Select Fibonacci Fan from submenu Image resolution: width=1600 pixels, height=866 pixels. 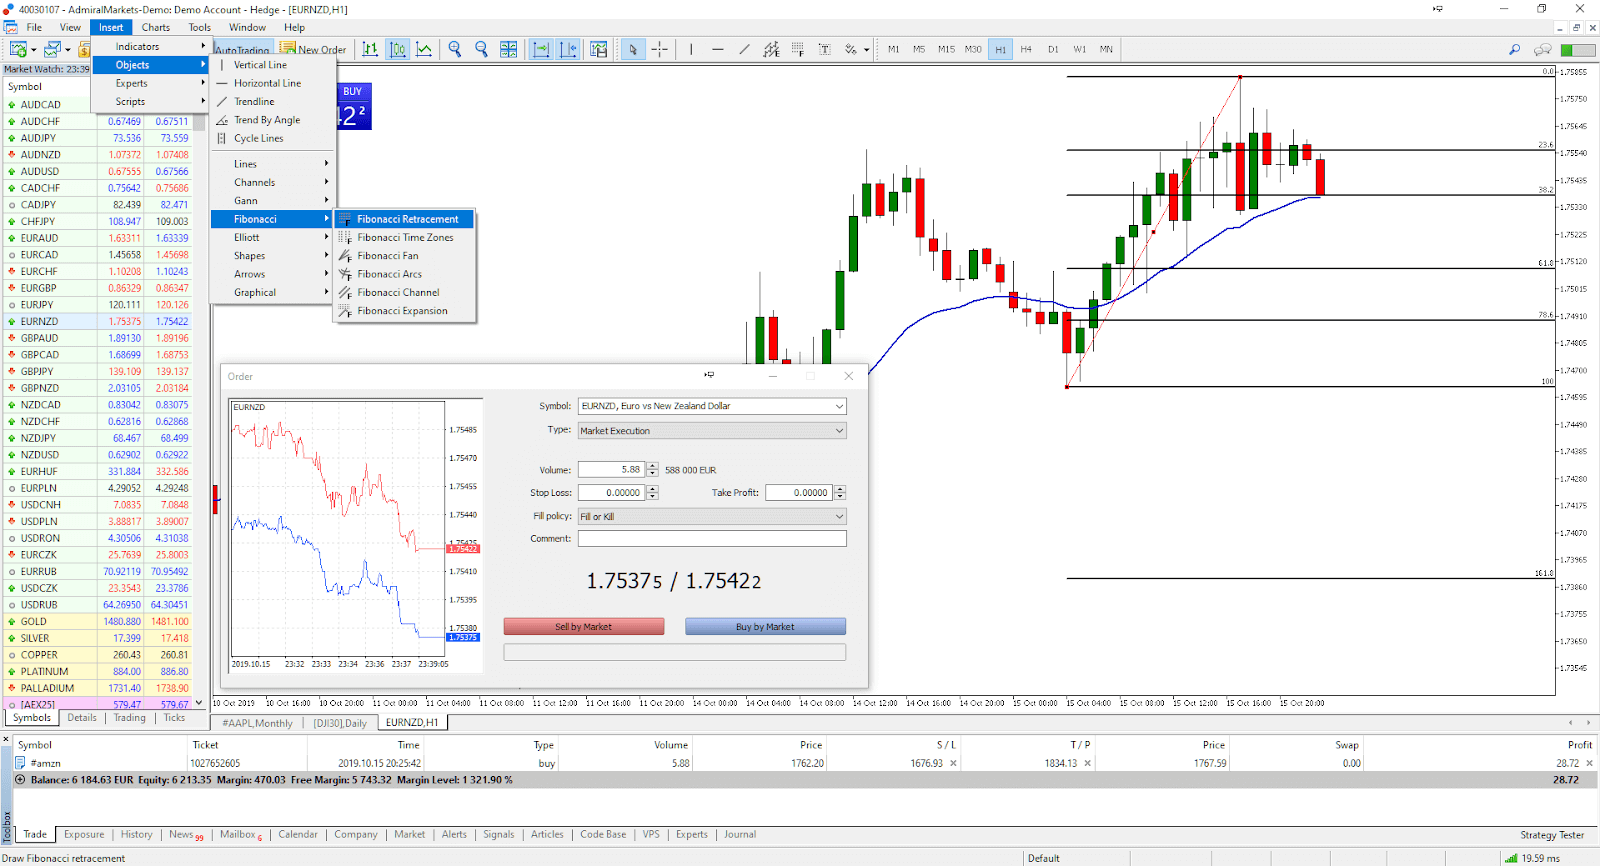click(x=388, y=256)
